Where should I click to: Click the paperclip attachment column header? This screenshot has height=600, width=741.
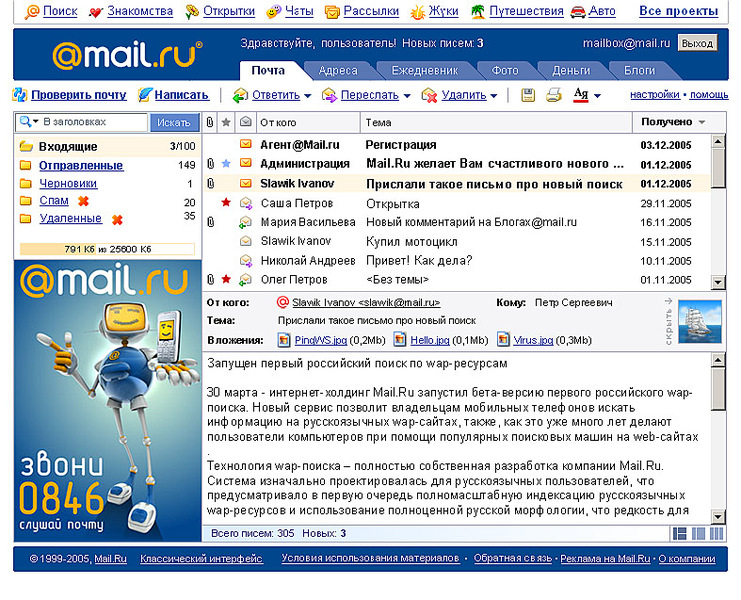(x=210, y=122)
